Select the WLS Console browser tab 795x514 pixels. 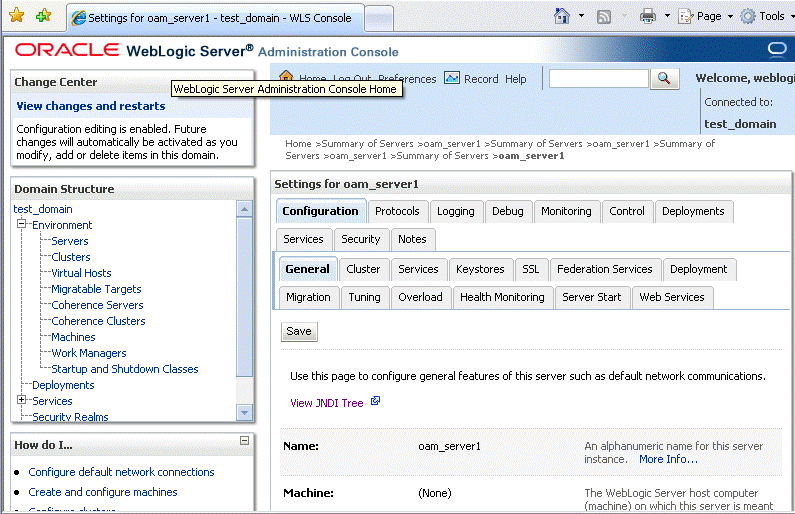click(x=215, y=18)
